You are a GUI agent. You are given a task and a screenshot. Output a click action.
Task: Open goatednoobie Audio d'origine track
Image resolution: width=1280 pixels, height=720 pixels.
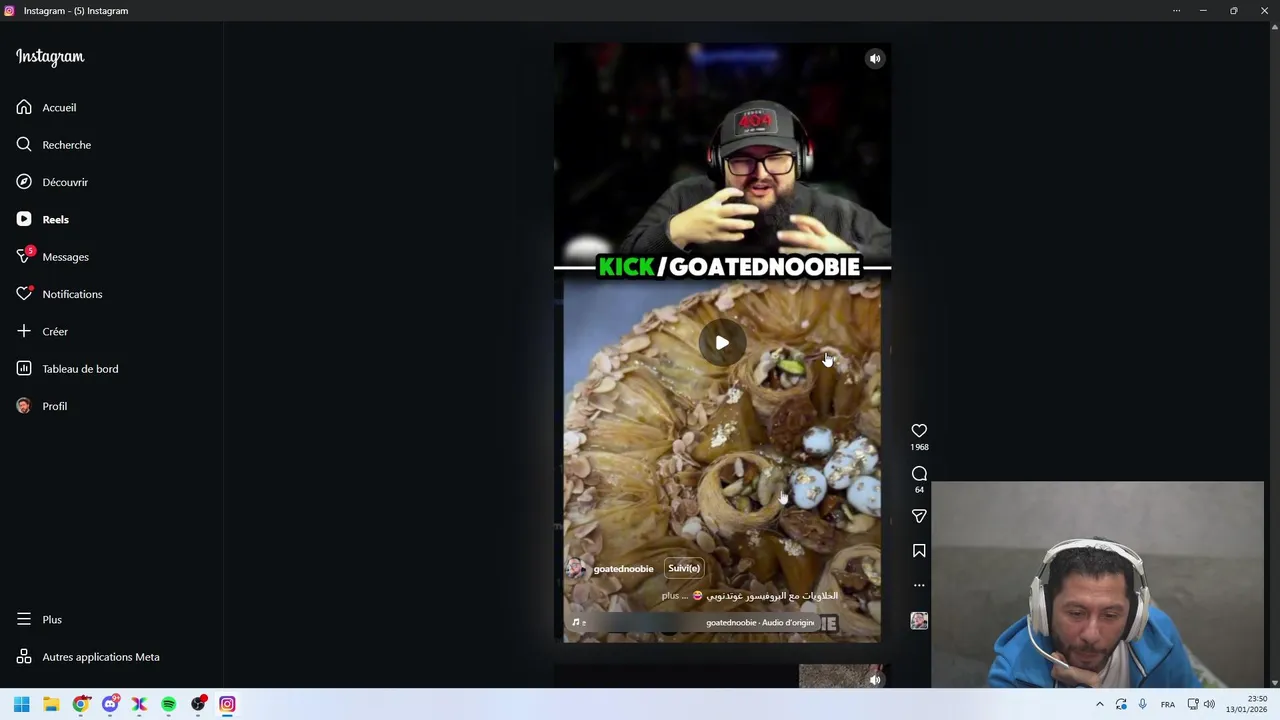(760, 623)
